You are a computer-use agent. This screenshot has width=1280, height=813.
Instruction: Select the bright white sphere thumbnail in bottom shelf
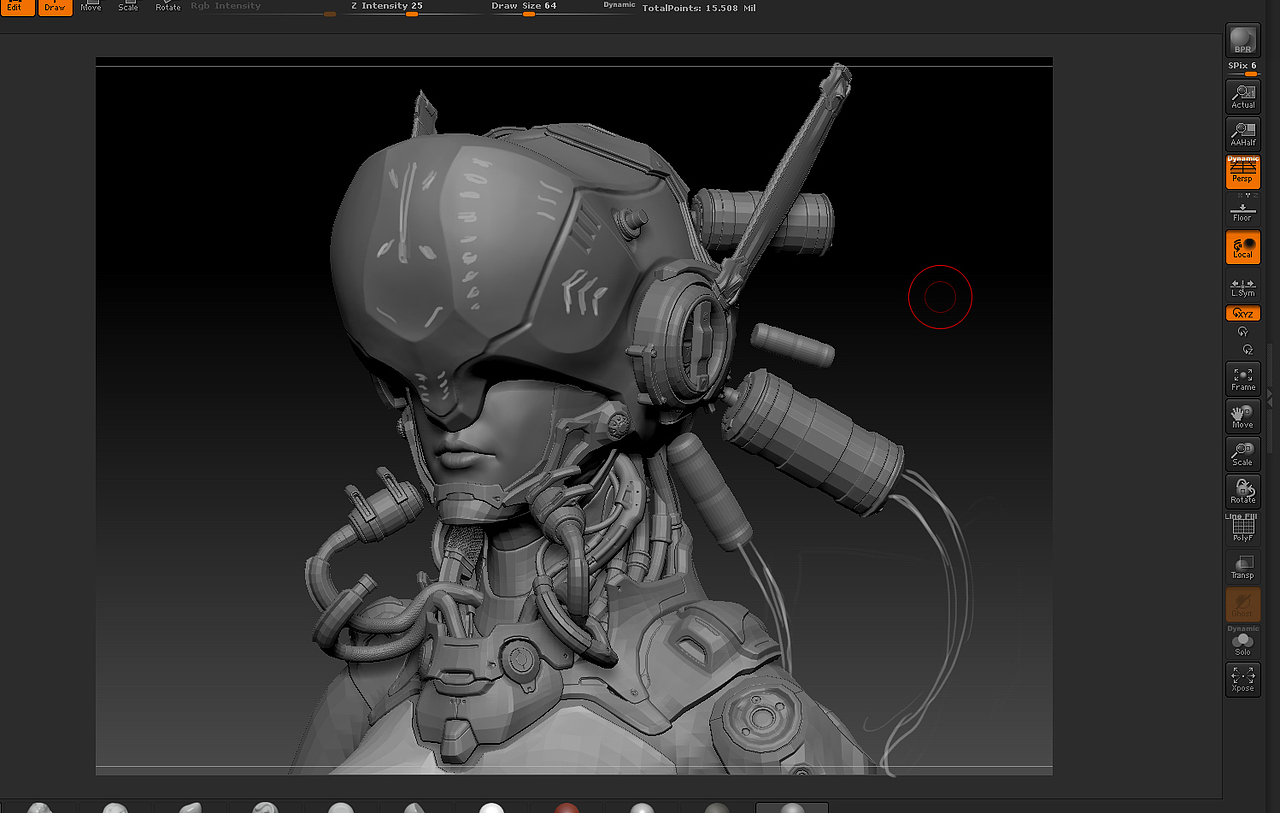[490, 807]
